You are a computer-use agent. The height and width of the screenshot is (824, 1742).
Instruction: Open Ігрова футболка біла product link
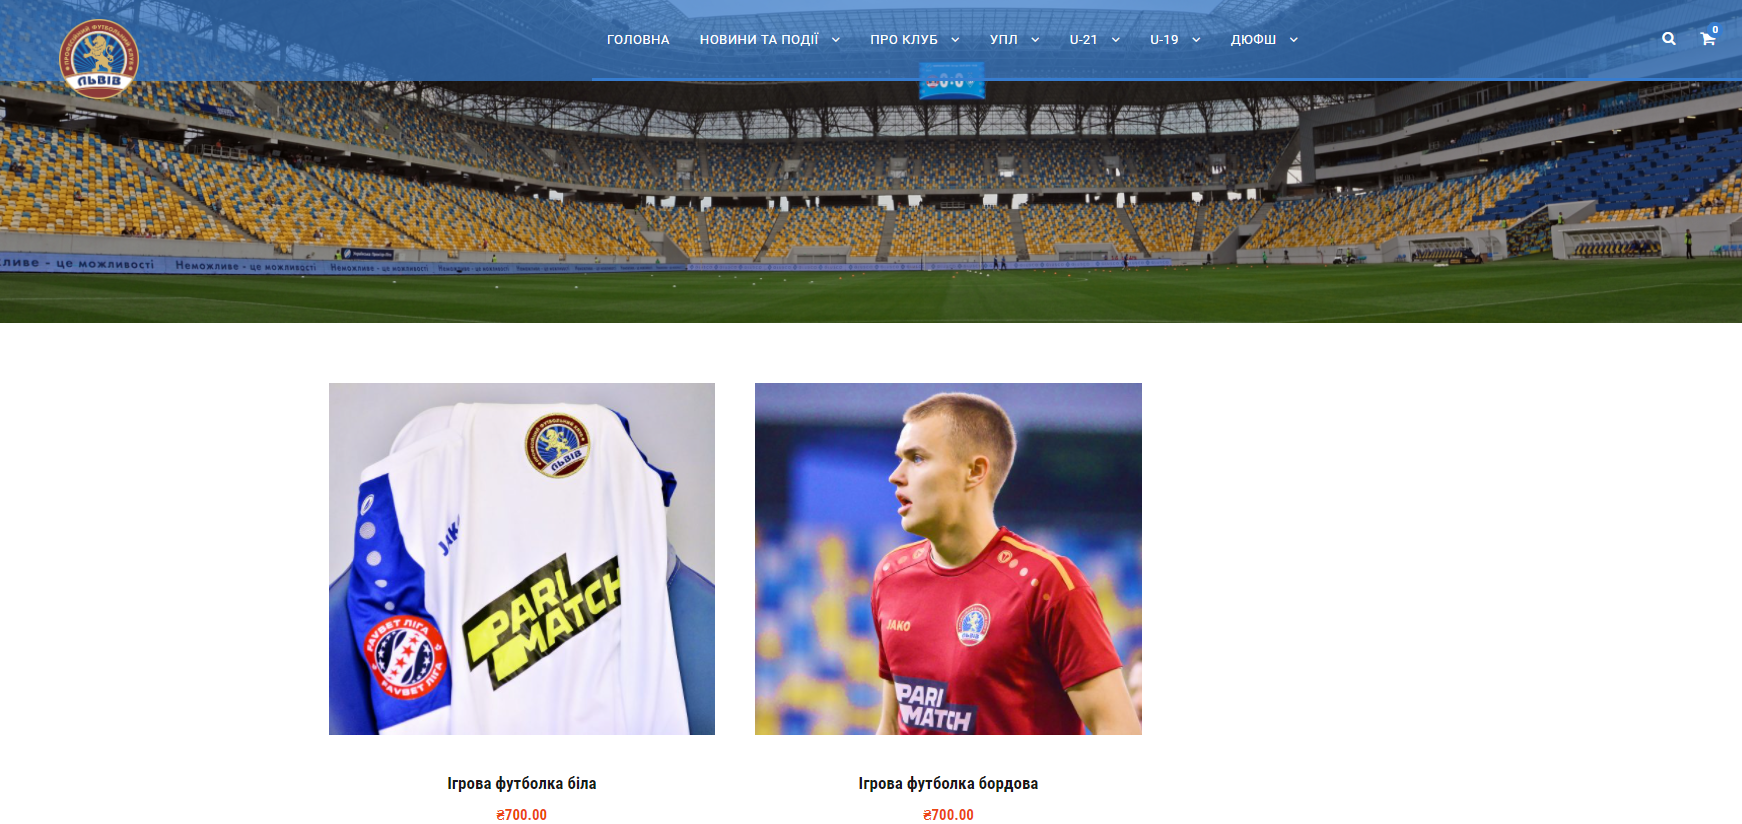click(522, 783)
